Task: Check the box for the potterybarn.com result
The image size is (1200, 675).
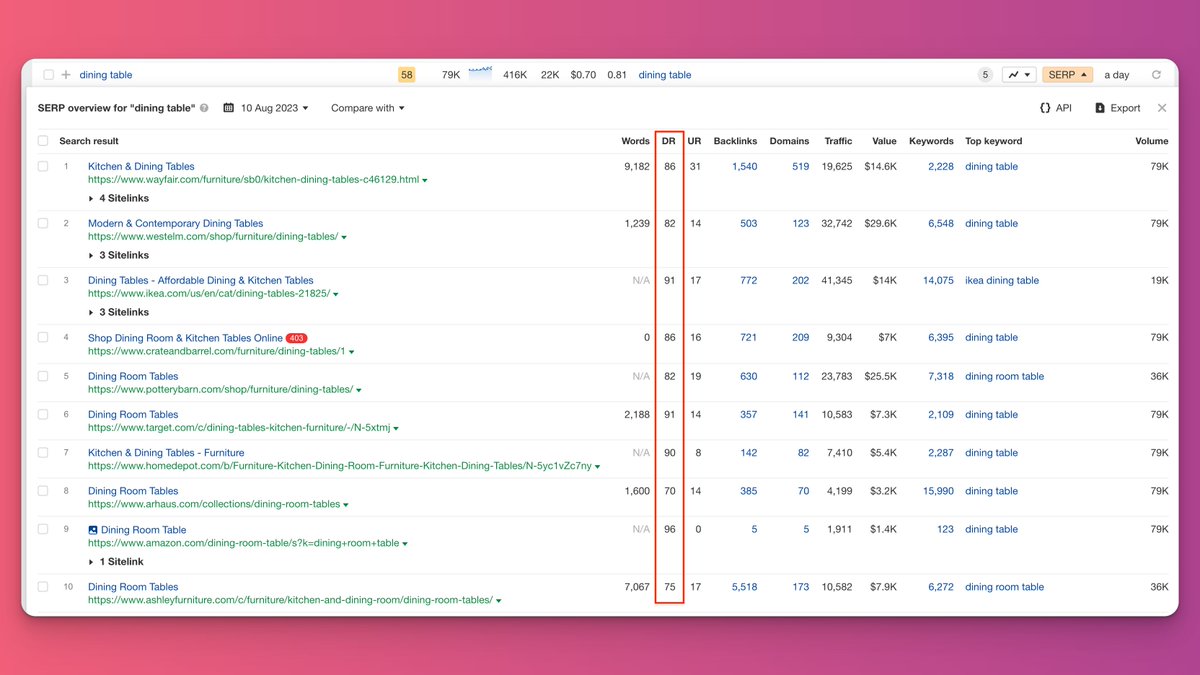Action: point(43,377)
